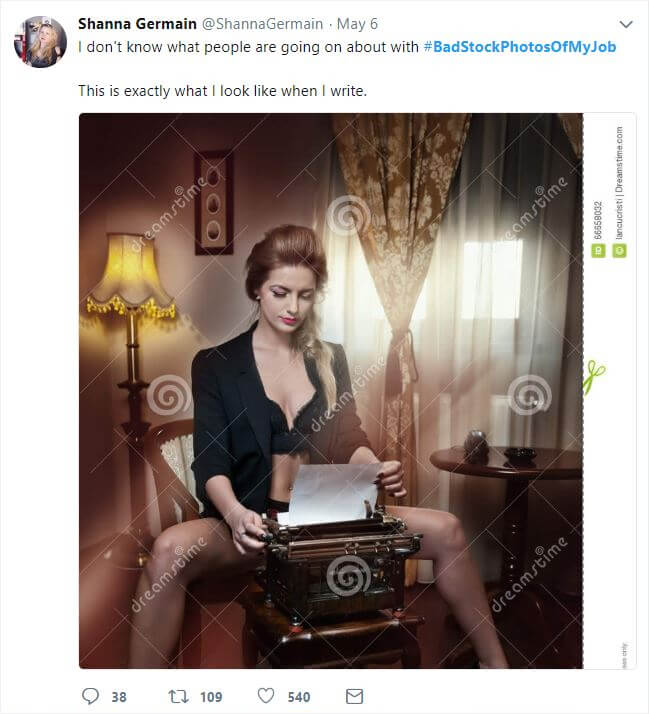This screenshot has height=714, width=649.
Task: Click the 109 retweets count
Action: pyautogui.click(x=211, y=697)
